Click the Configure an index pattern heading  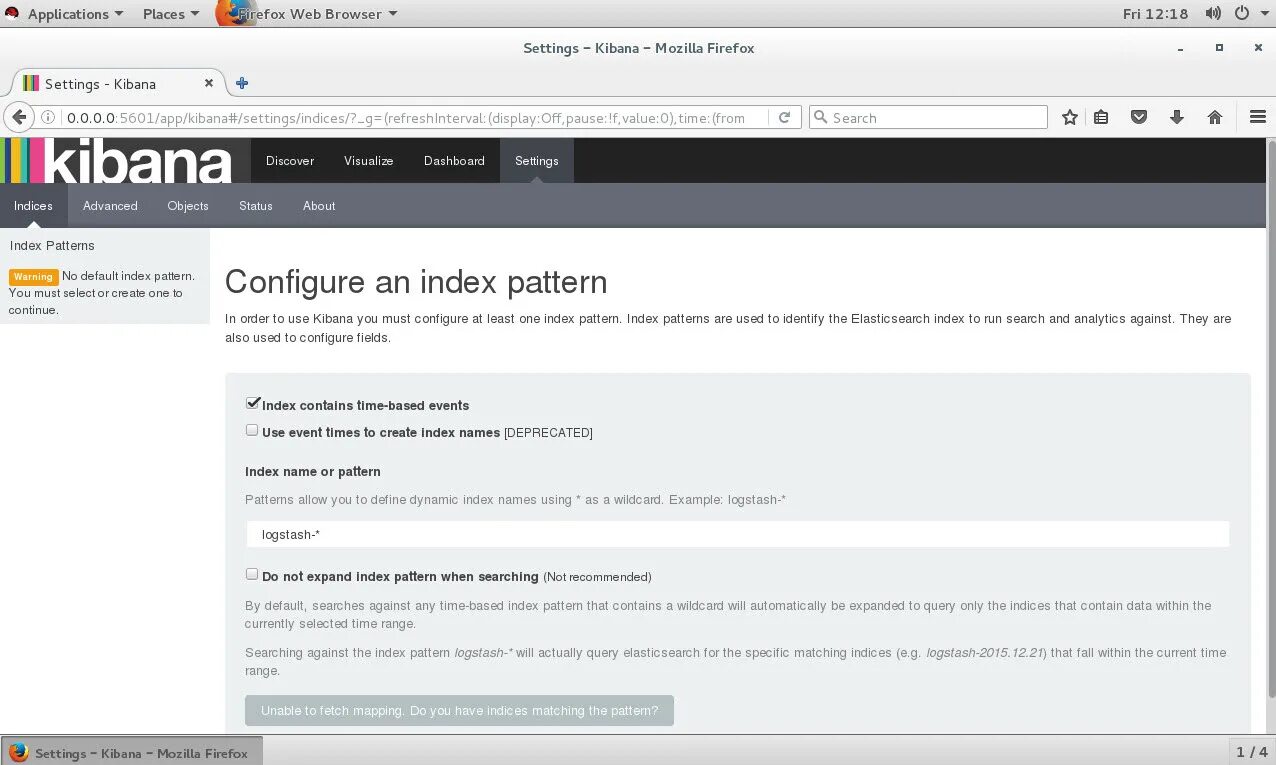pos(416,282)
